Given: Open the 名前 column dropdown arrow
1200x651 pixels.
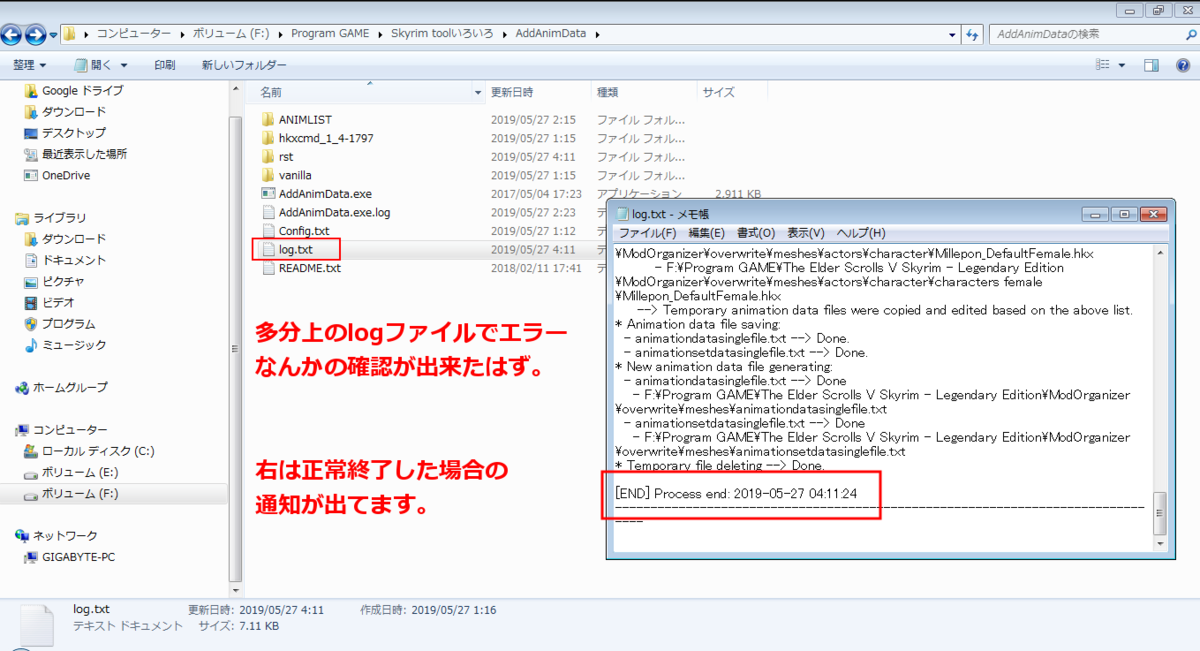Looking at the screenshot, I should tap(478, 92).
